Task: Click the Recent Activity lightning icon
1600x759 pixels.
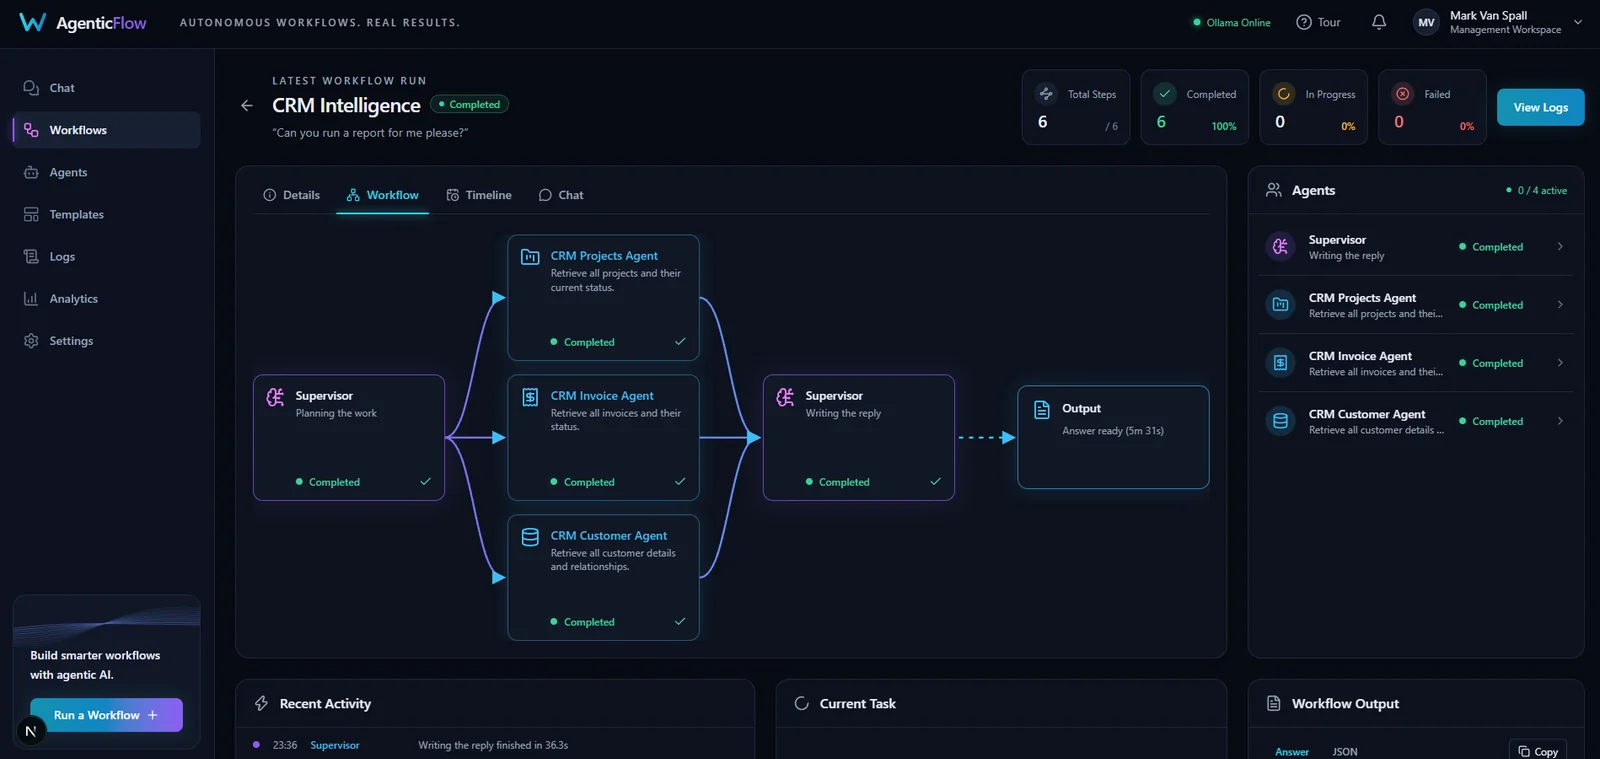Action: pos(261,703)
